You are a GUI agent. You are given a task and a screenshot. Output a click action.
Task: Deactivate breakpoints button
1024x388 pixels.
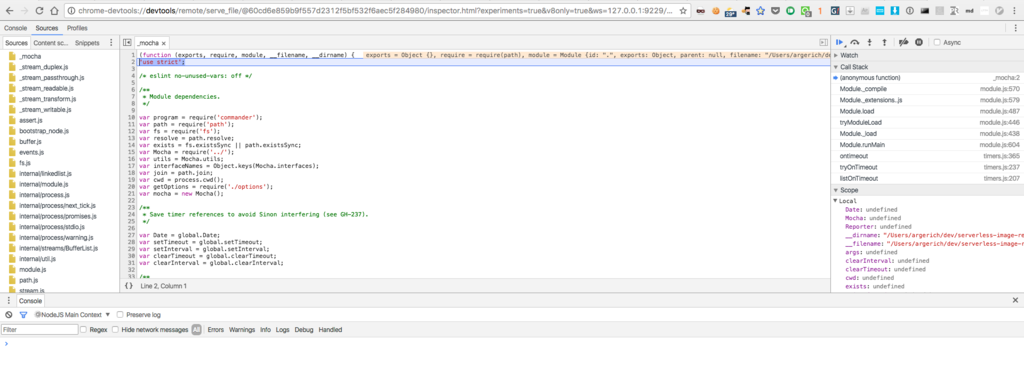pyautogui.click(x=904, y=42)
